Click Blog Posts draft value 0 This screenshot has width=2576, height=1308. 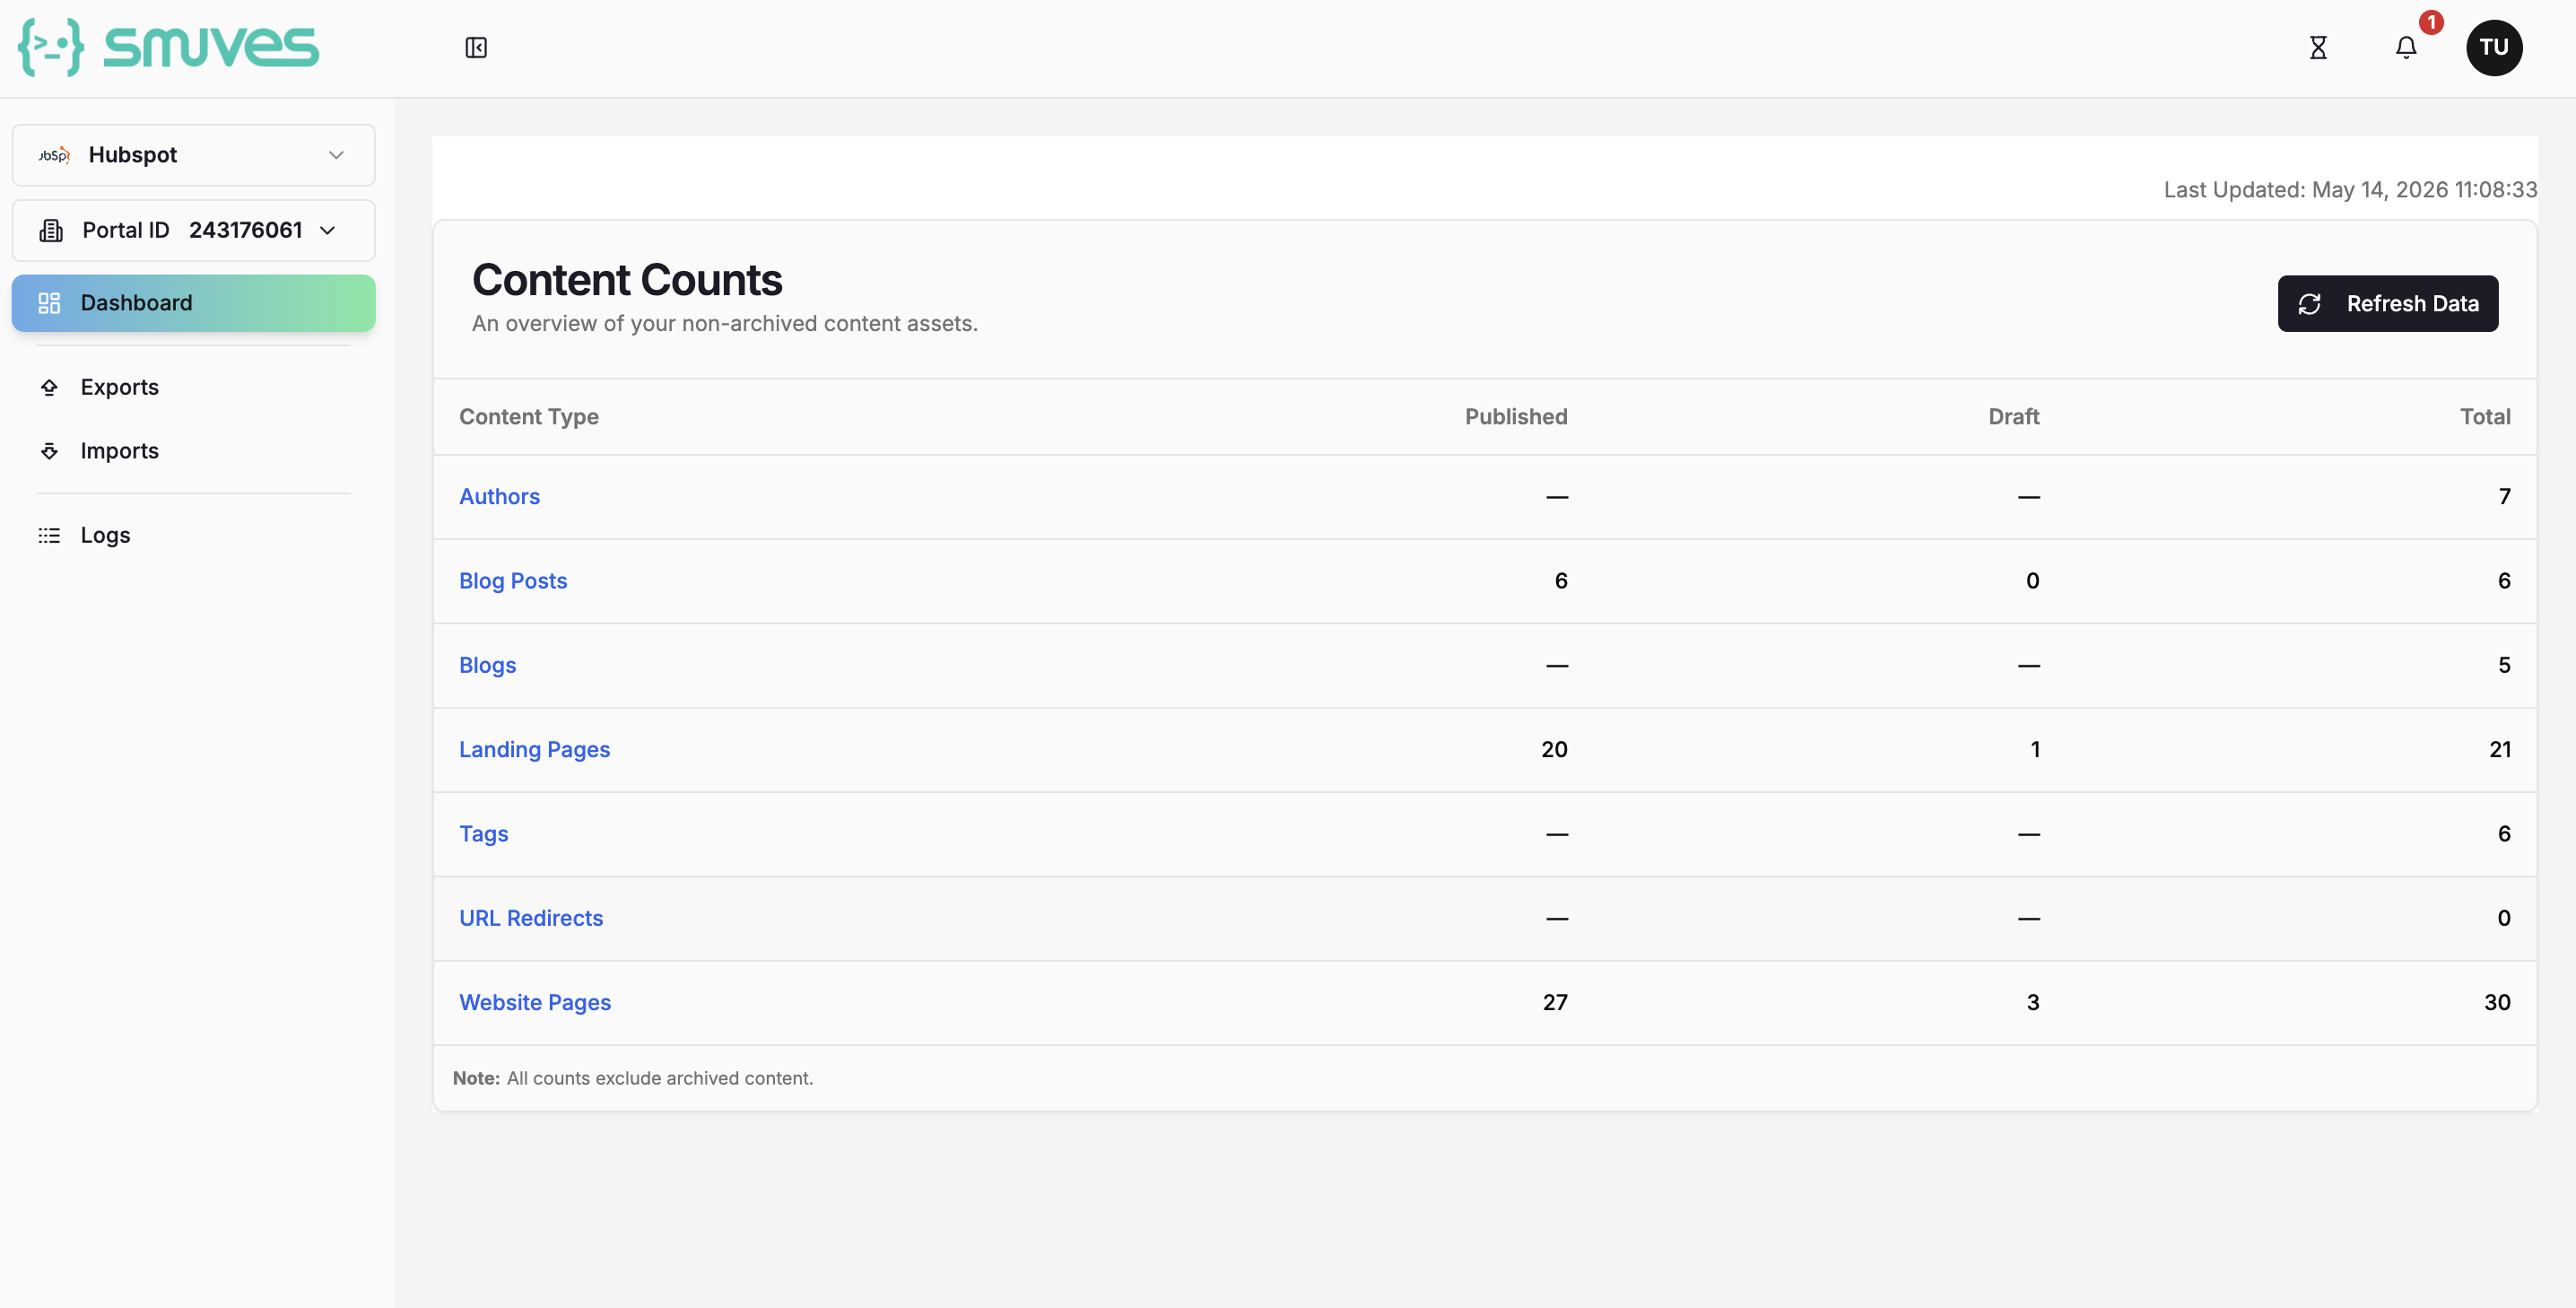coord(2032,581)
